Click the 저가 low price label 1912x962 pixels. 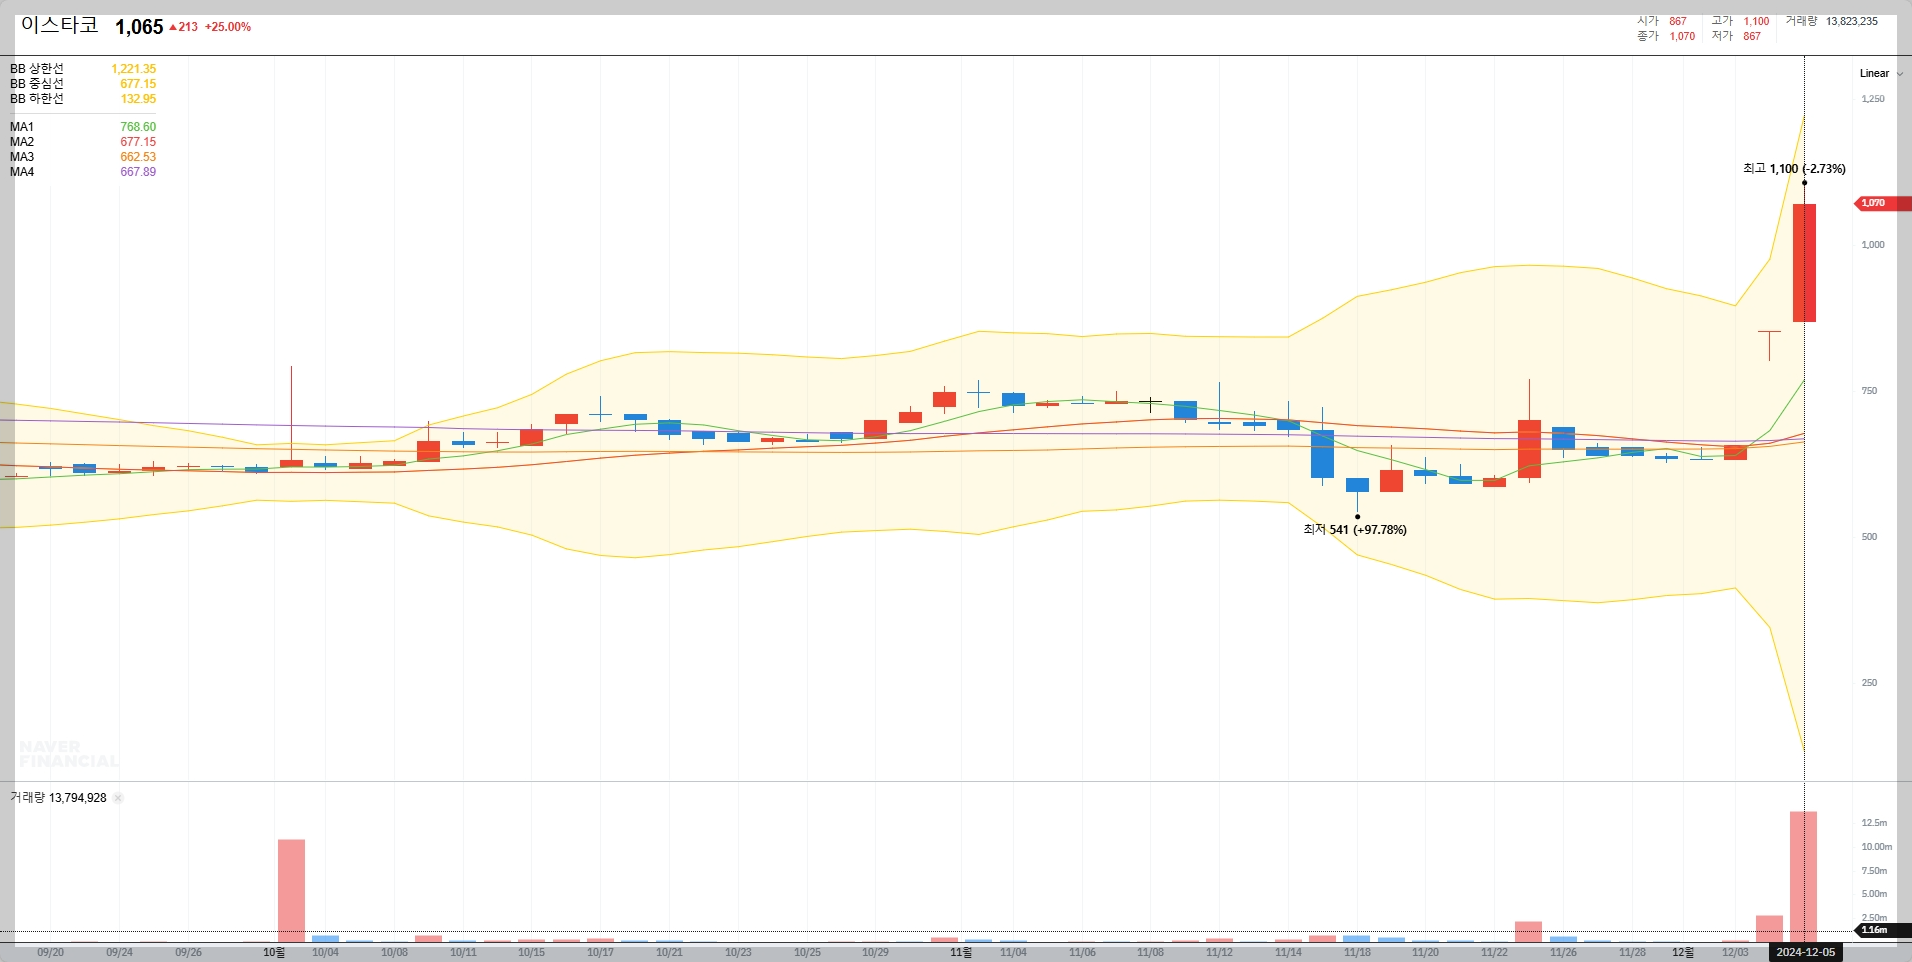(x=1722, y=36)
